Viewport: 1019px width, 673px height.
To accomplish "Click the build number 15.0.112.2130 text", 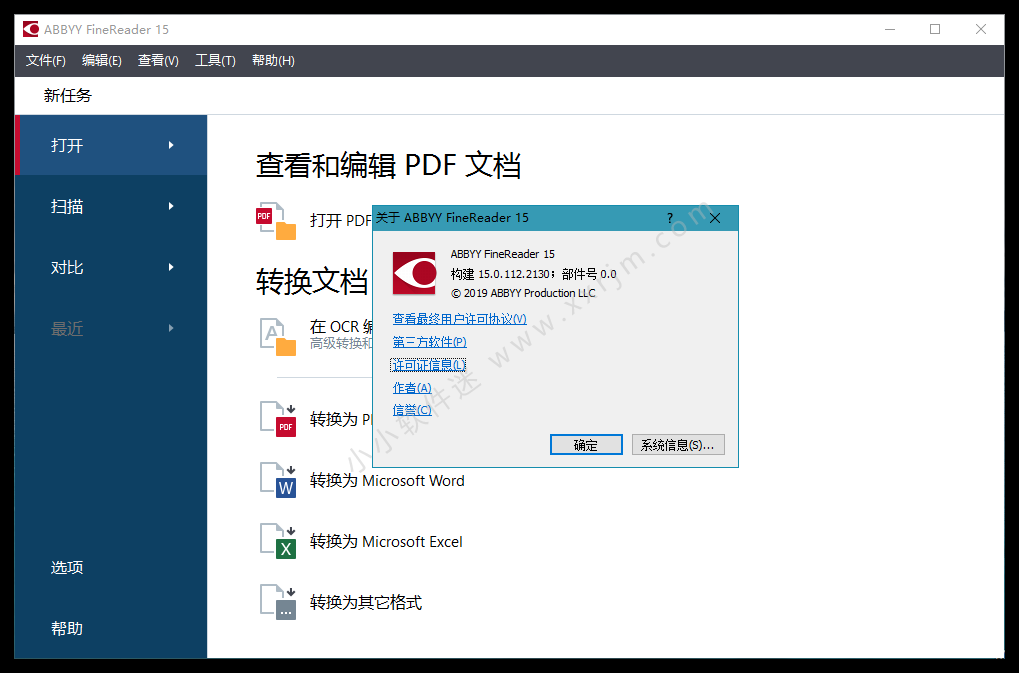I will click(x=514, y=274).
